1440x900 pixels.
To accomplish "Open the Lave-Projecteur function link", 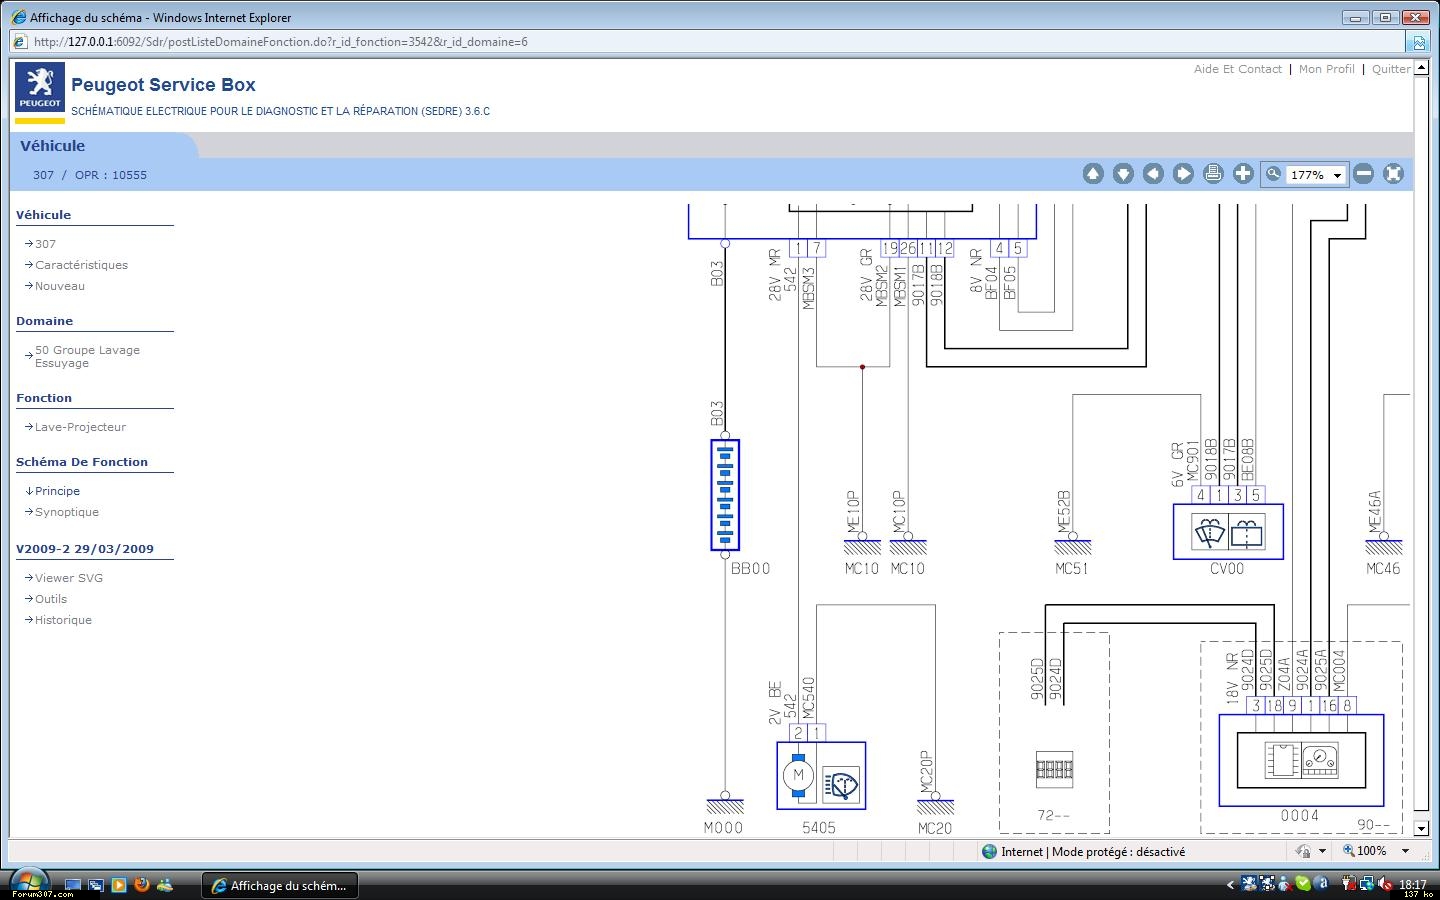I will (80, 427).
